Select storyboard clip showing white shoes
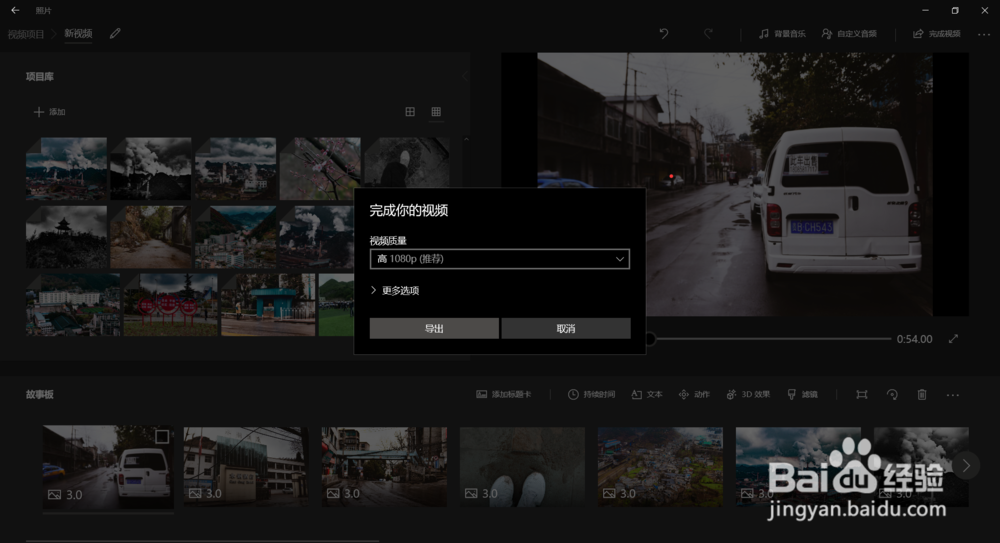The height and width of the screenshot is (543, 1000). (x=522, y=467)
